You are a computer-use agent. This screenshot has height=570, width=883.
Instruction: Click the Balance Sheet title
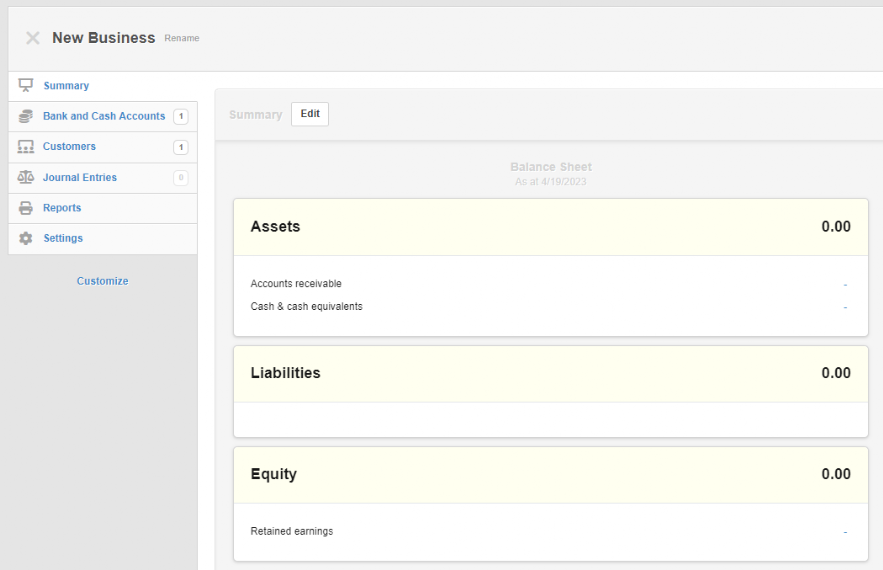(551, 167)
